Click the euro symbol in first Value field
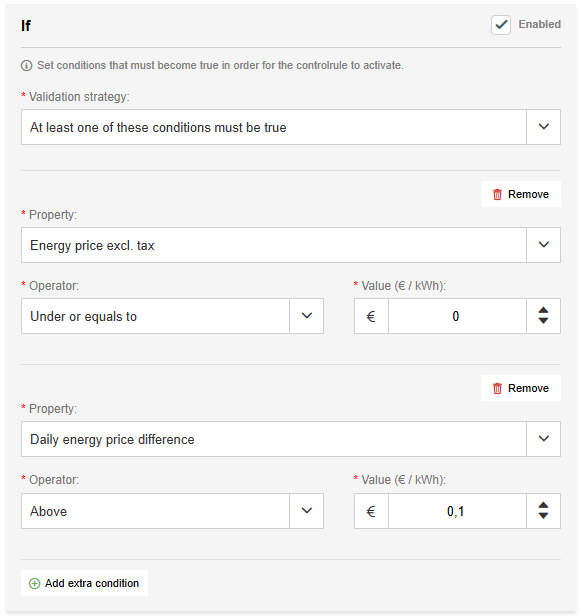Image resolution: width=581 pixels, height=616 pixels. (x=371, y=316)
